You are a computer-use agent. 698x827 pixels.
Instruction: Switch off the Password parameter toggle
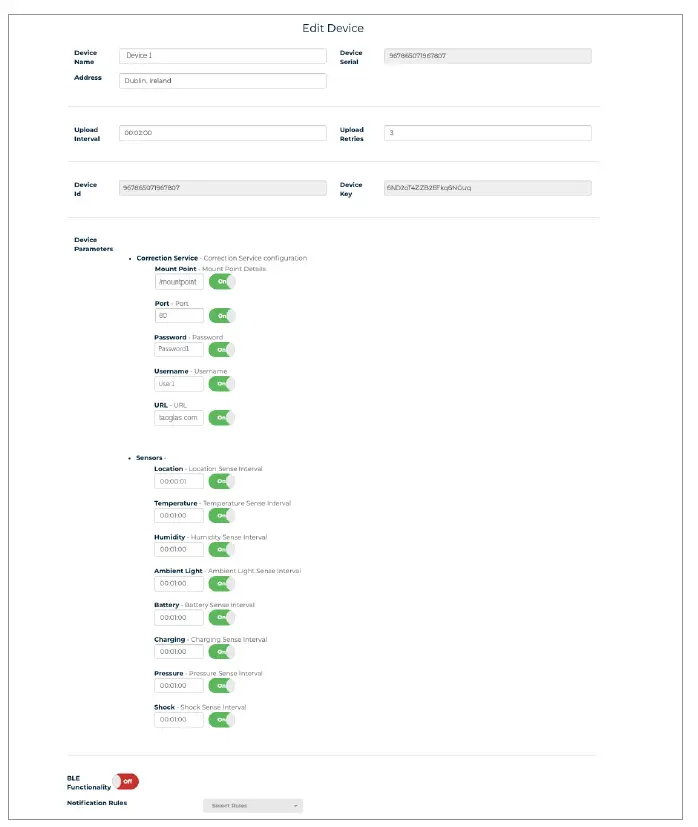(221, 350)
